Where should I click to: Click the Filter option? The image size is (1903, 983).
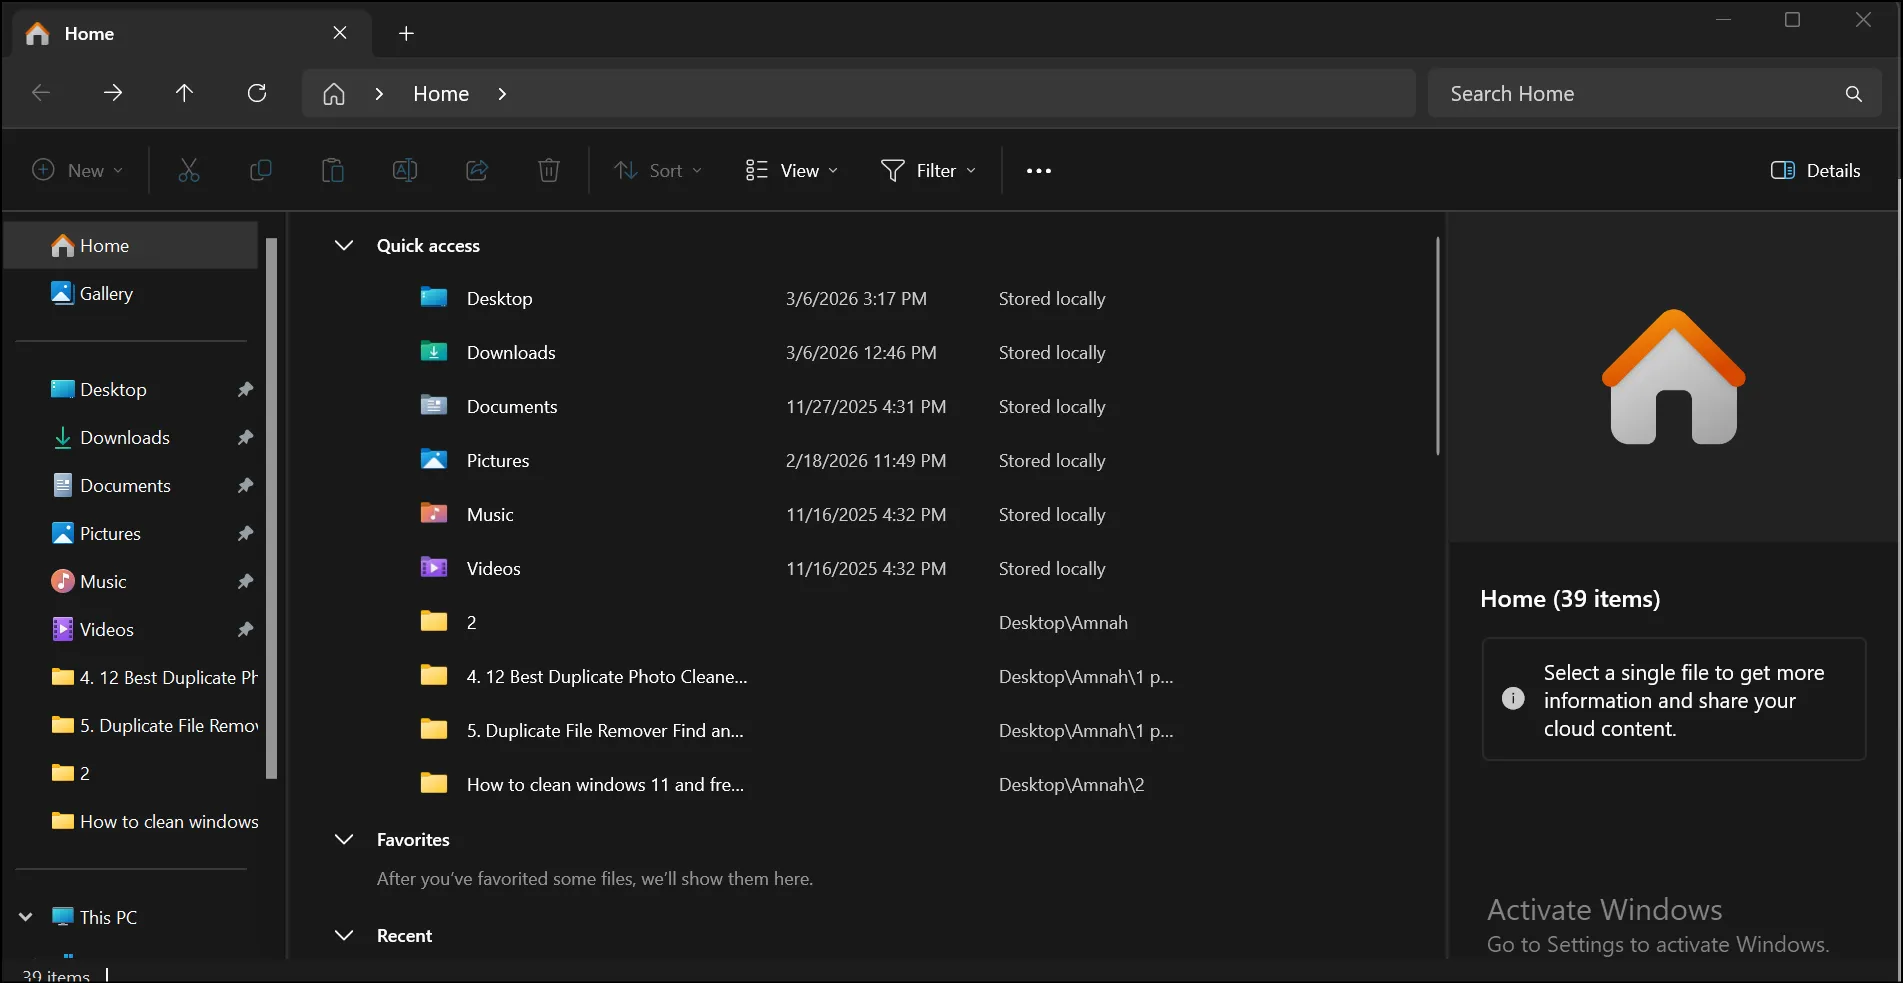click(x=928, y=170)
